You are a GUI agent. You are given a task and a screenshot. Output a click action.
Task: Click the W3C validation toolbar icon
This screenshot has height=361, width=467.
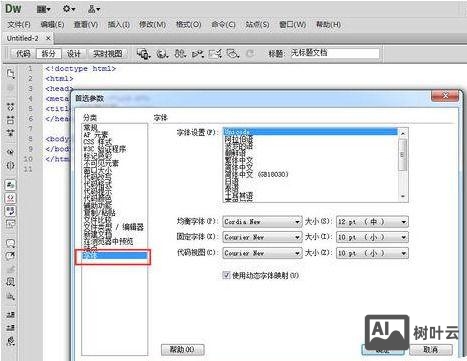[x=198, y=54]
